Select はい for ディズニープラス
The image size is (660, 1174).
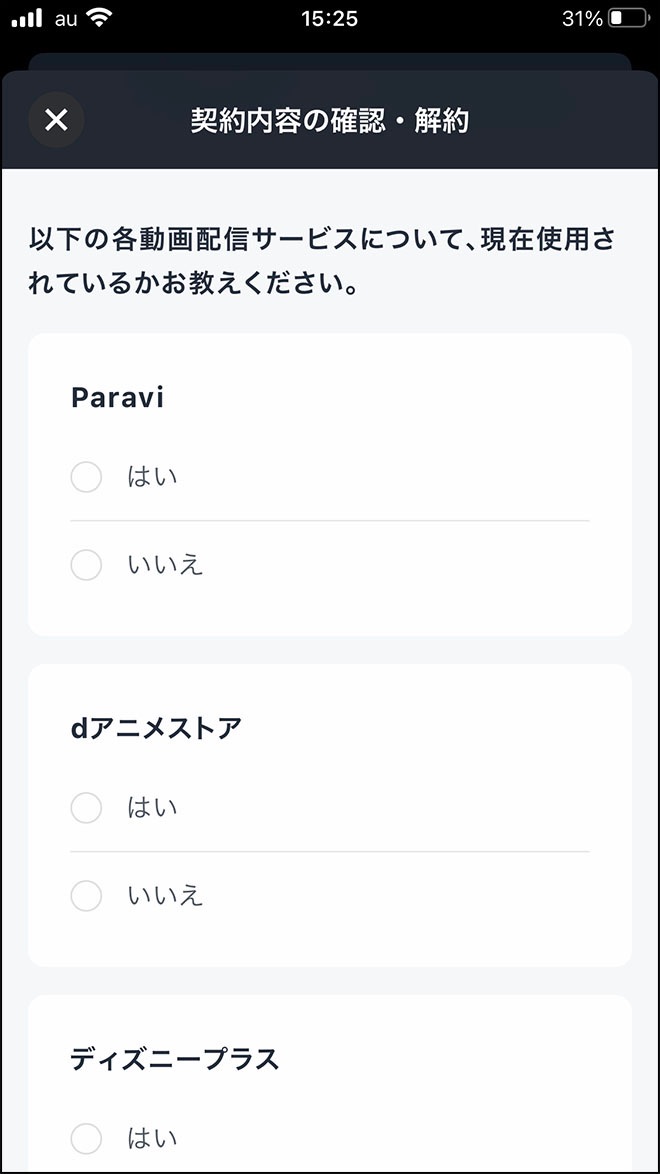[x=86, y=1138]
